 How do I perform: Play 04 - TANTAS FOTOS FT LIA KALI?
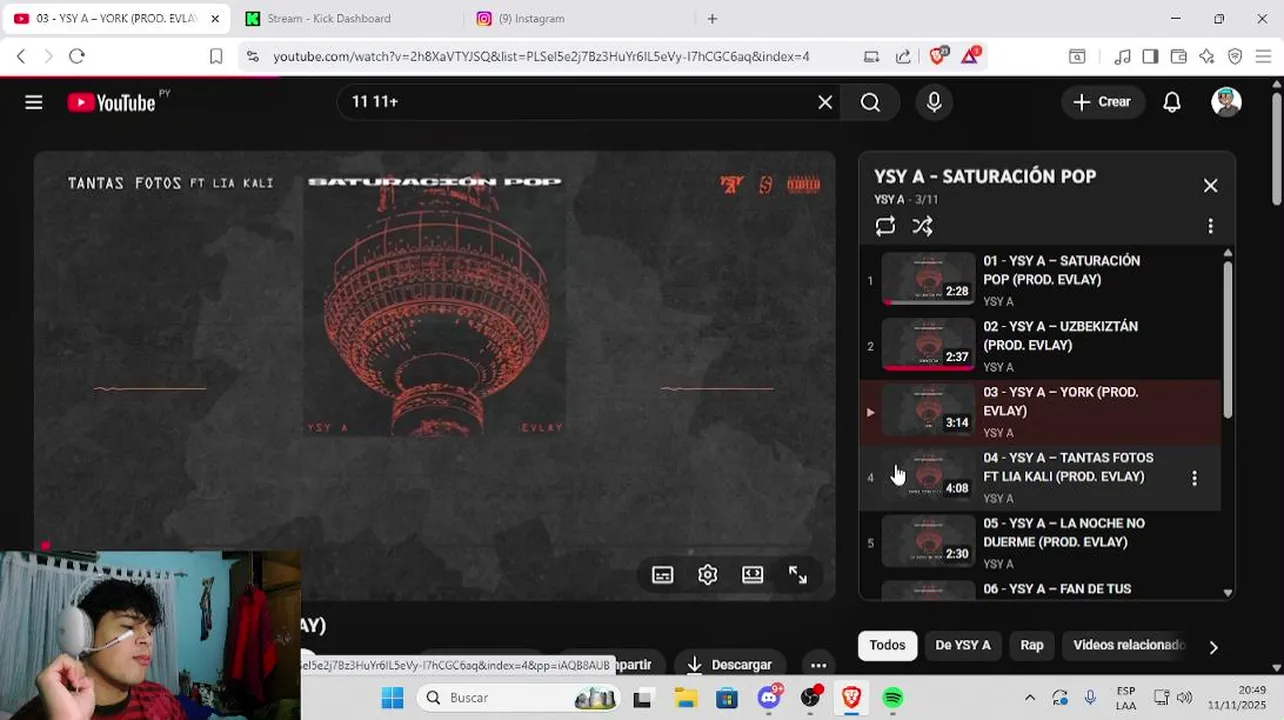(x=1040, y=478)
